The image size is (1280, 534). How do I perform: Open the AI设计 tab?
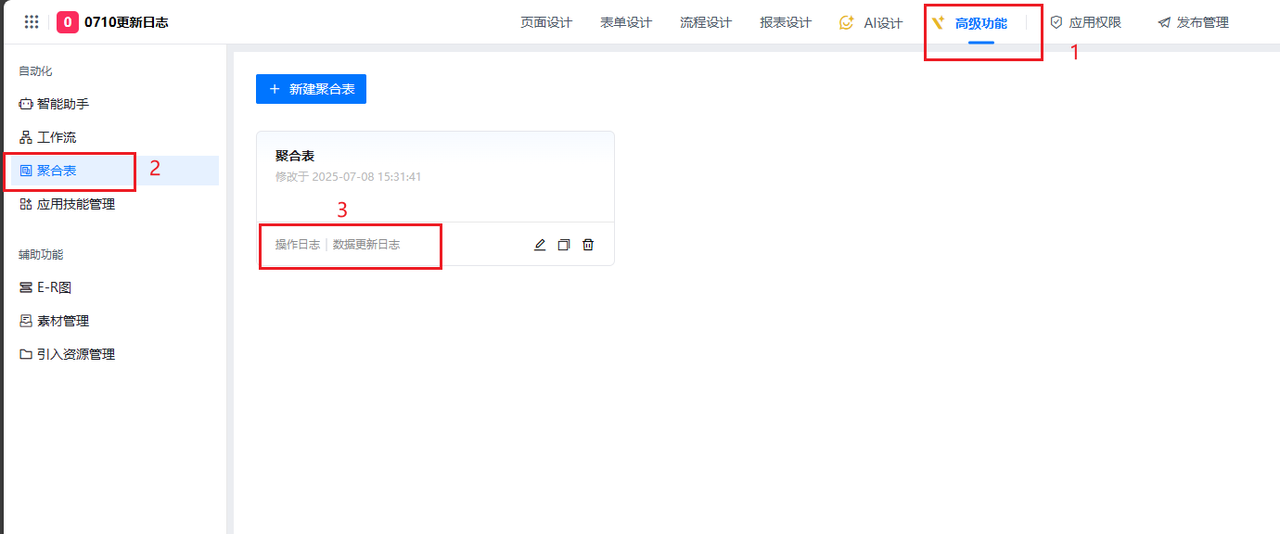871,22
